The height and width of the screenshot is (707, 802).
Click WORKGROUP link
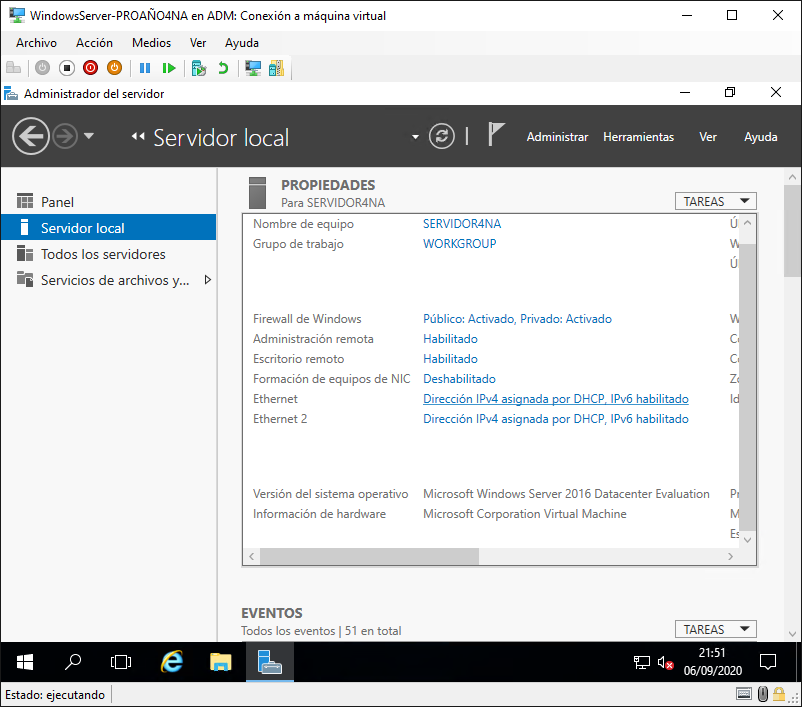click(x=459, y=244)
